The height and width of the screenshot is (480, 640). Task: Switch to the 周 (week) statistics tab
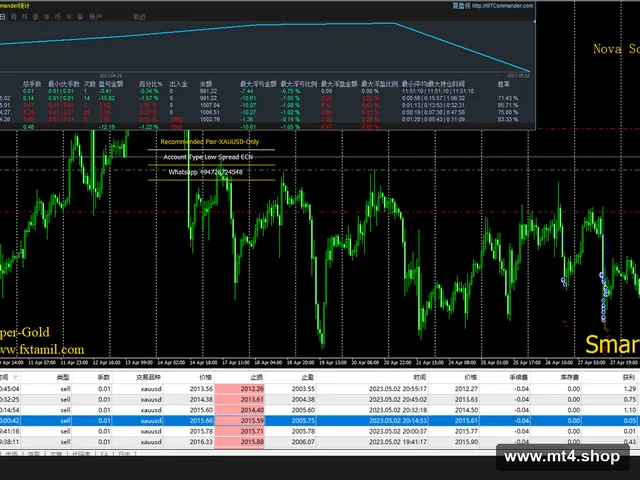(14, 17)
